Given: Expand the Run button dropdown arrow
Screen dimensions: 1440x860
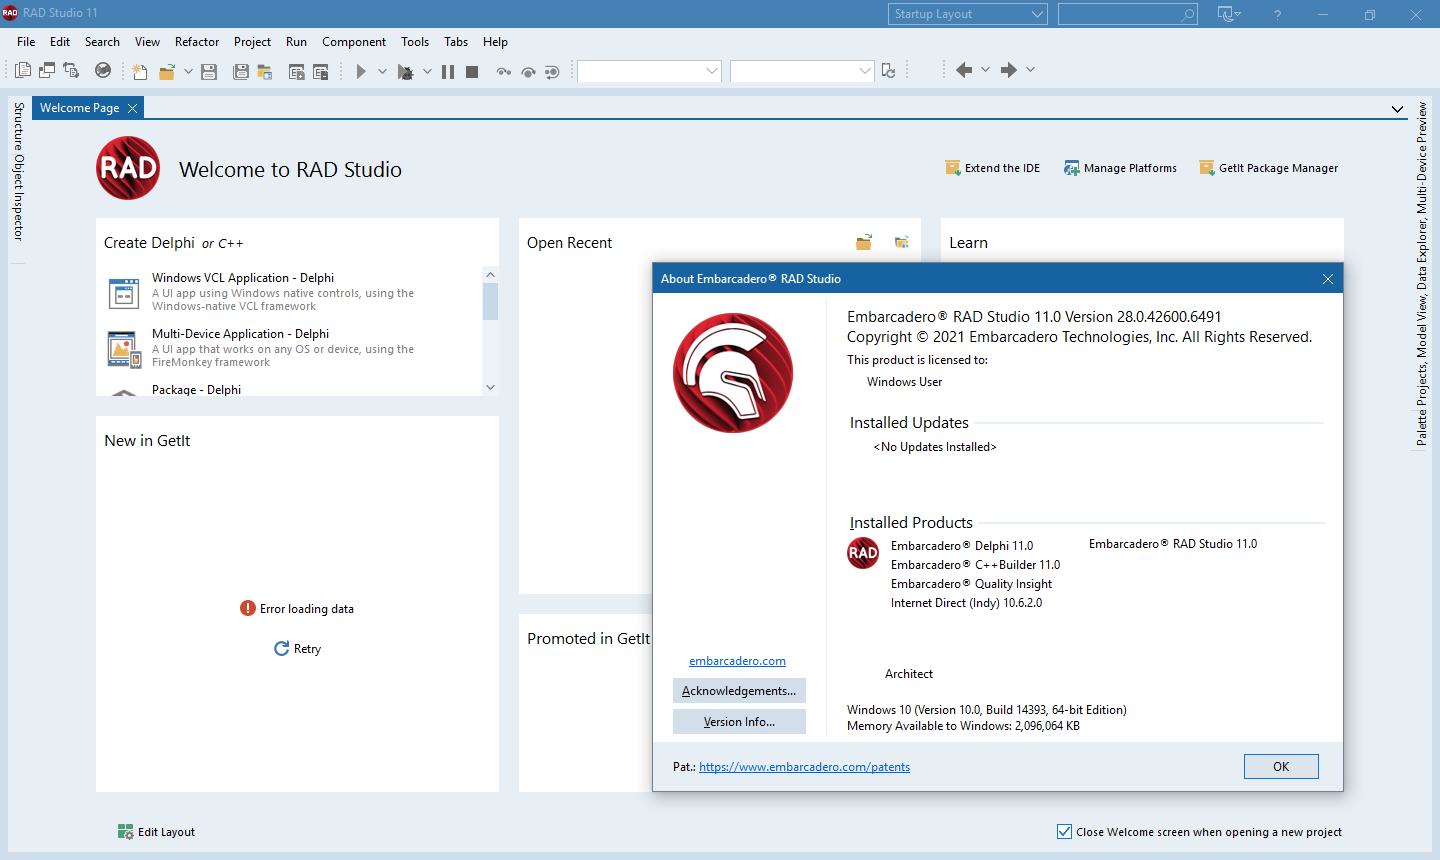Looking at the screenshot, I should 382,71.
